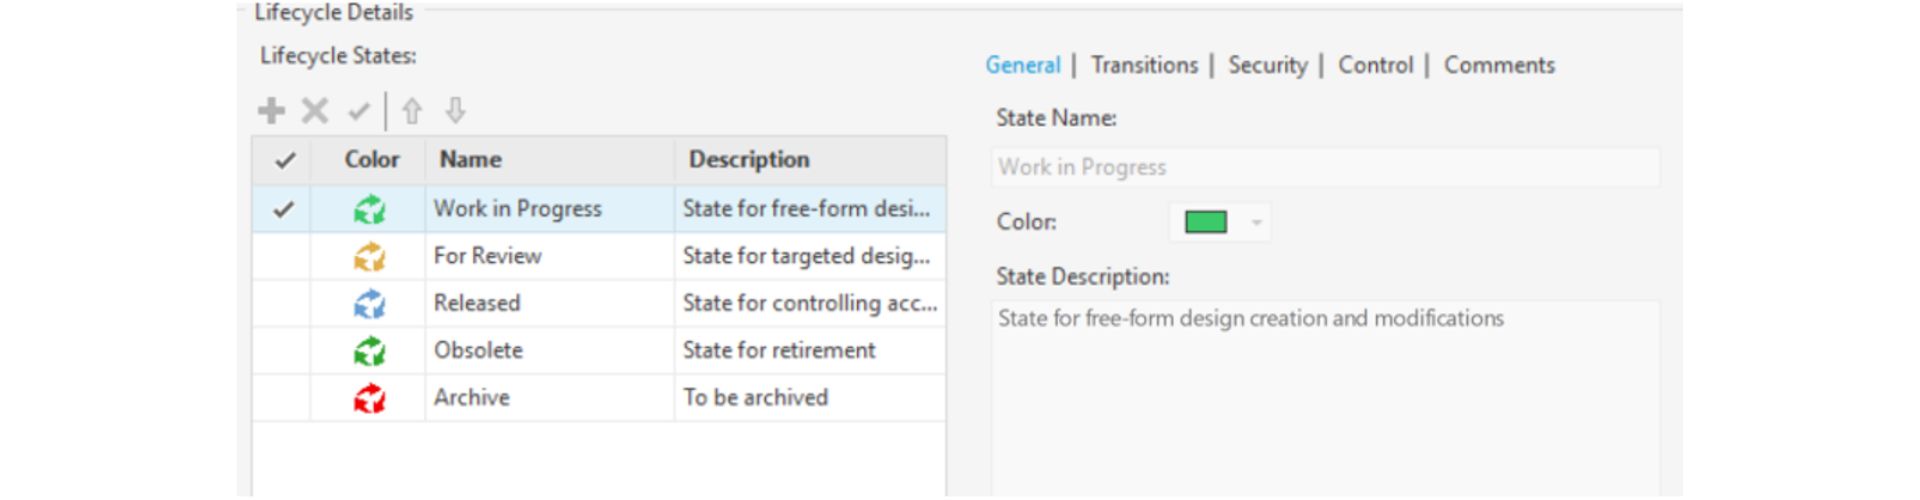Click the orange For Review state icon
The width and height of the screenshot is (1920, 500).
click(x=369, y=257)
